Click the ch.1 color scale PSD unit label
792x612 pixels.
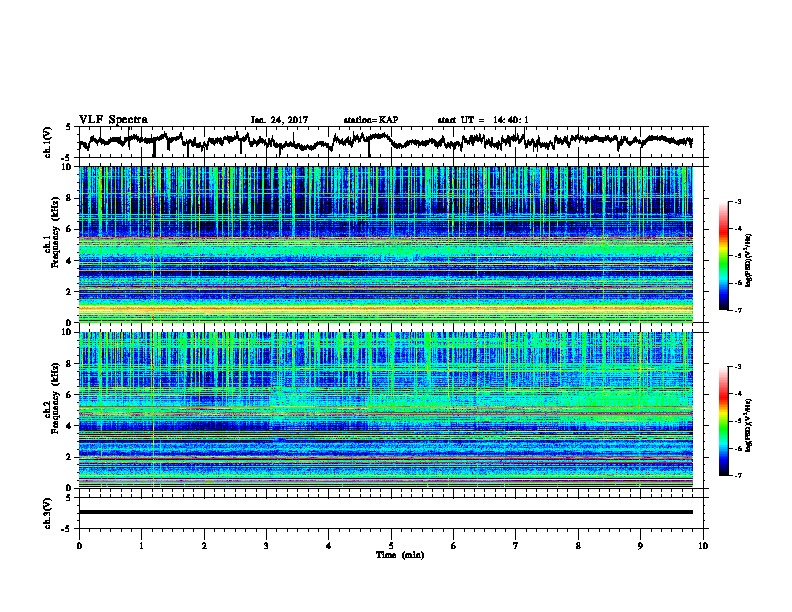(749, 260)
